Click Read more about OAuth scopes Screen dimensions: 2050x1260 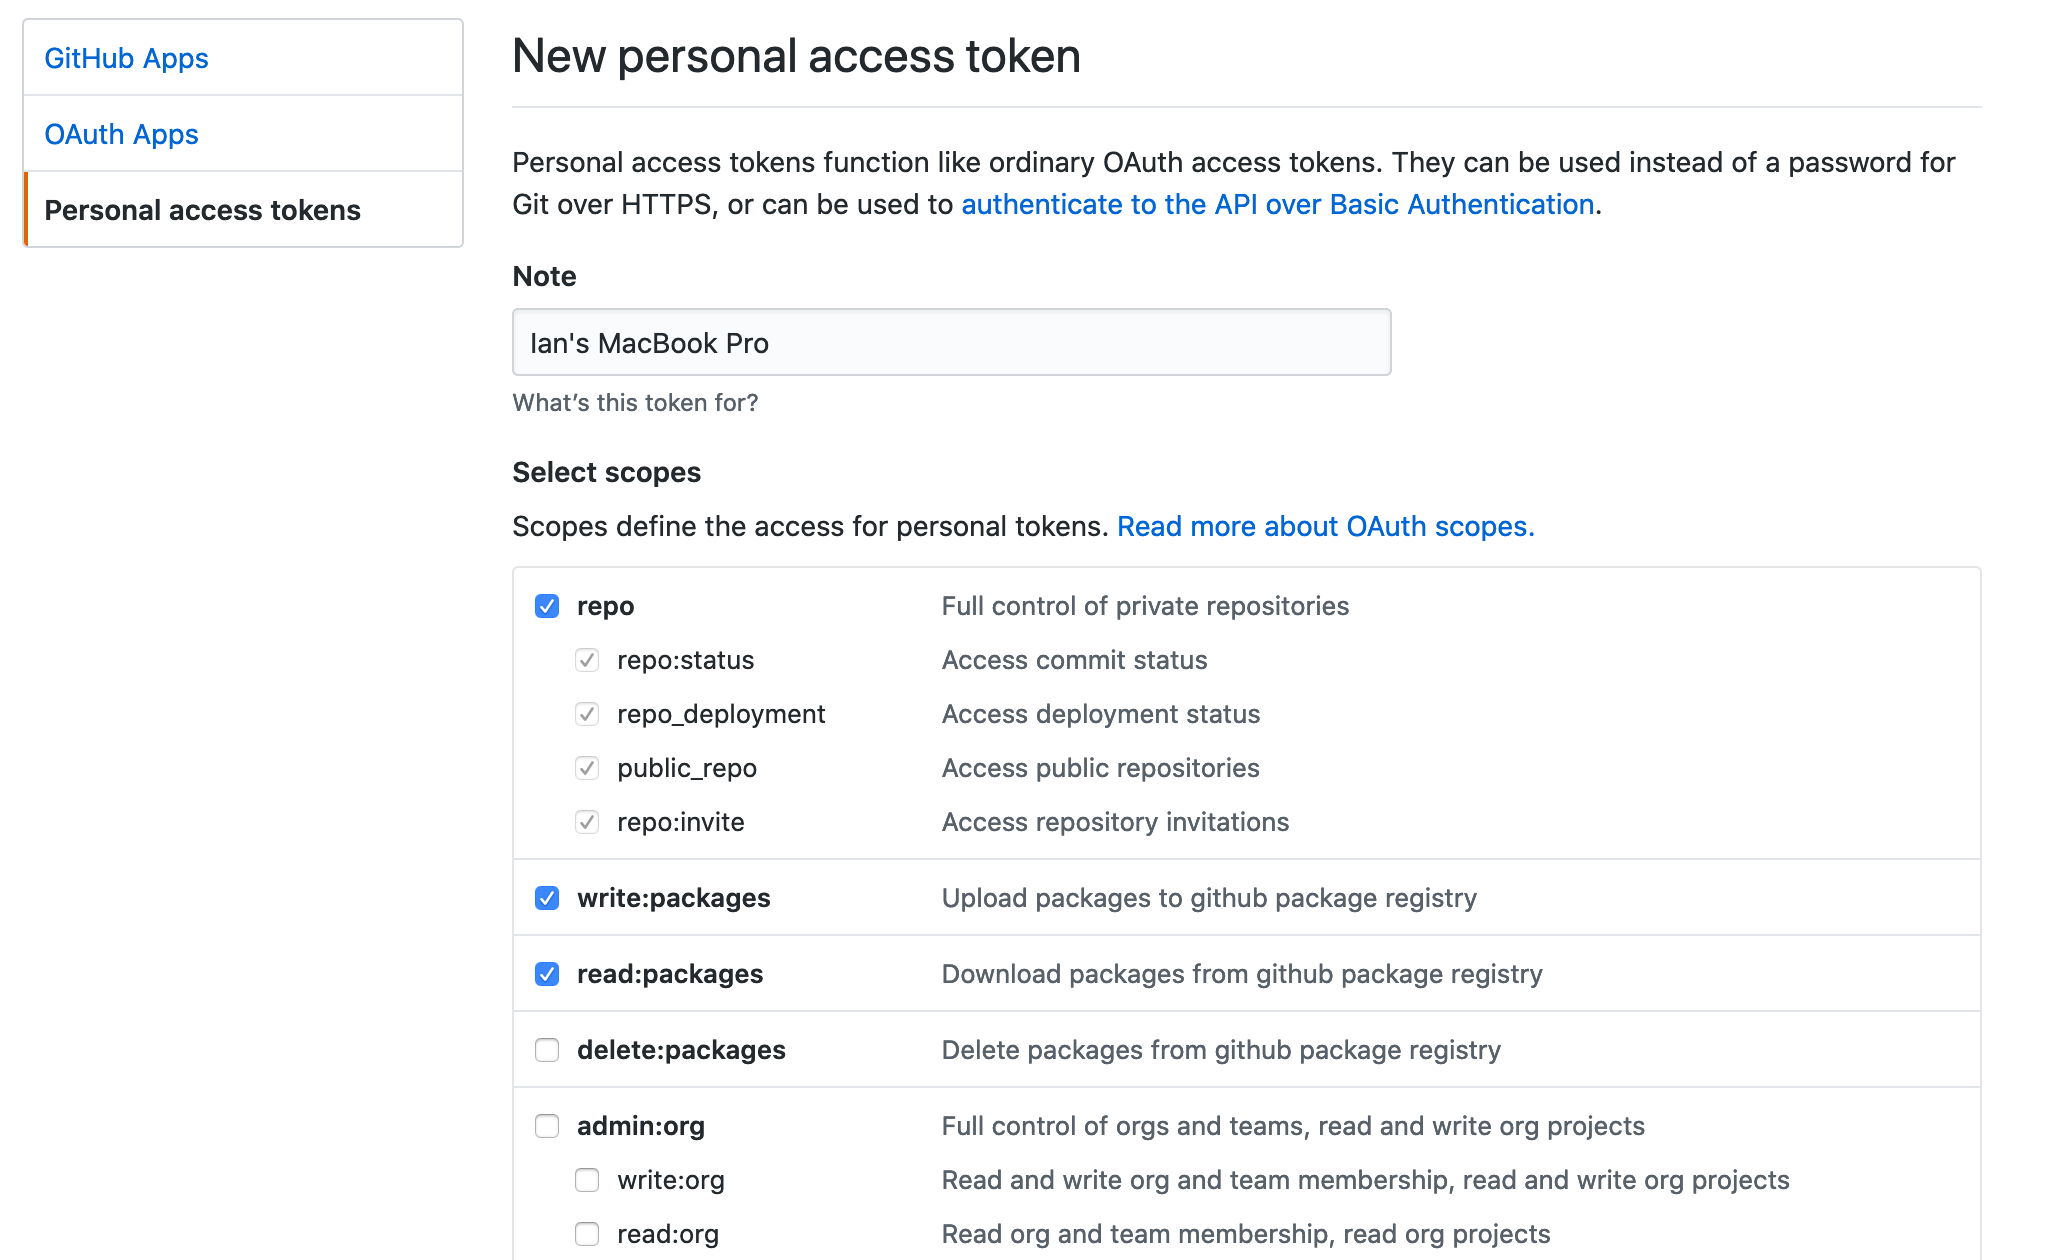[x=1325, y=526]
